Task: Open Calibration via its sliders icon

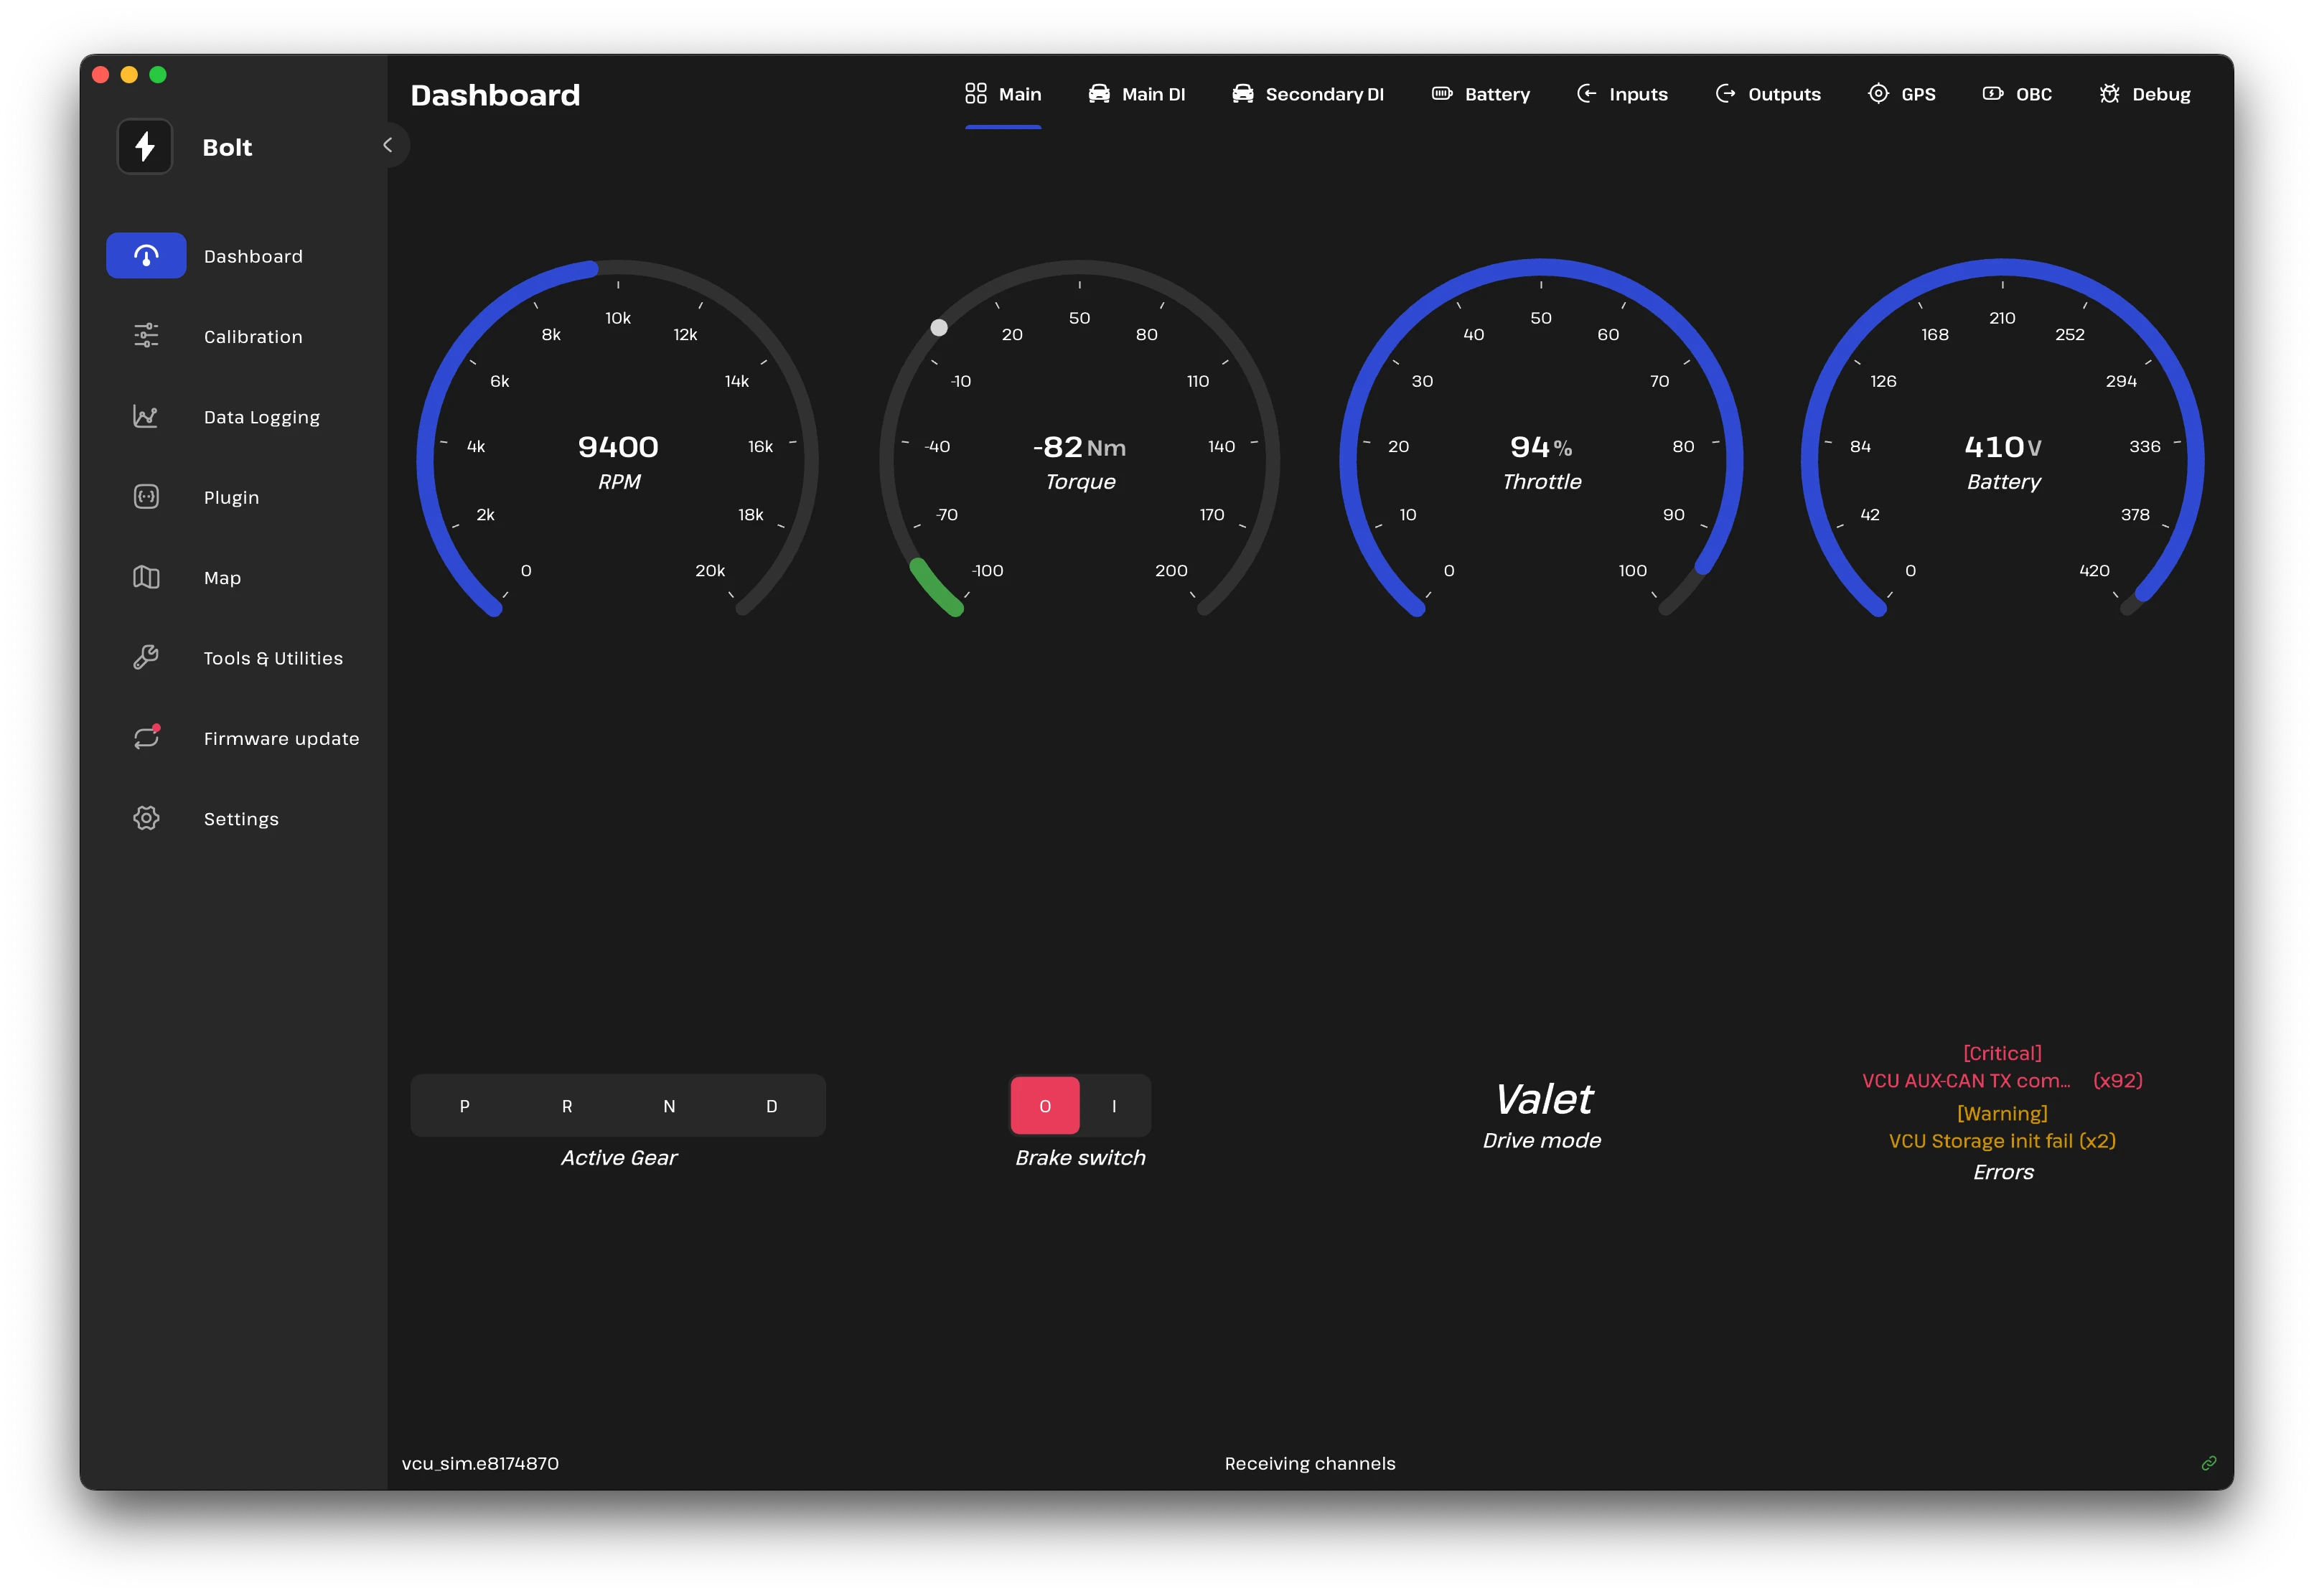Action: coord(146,336)
